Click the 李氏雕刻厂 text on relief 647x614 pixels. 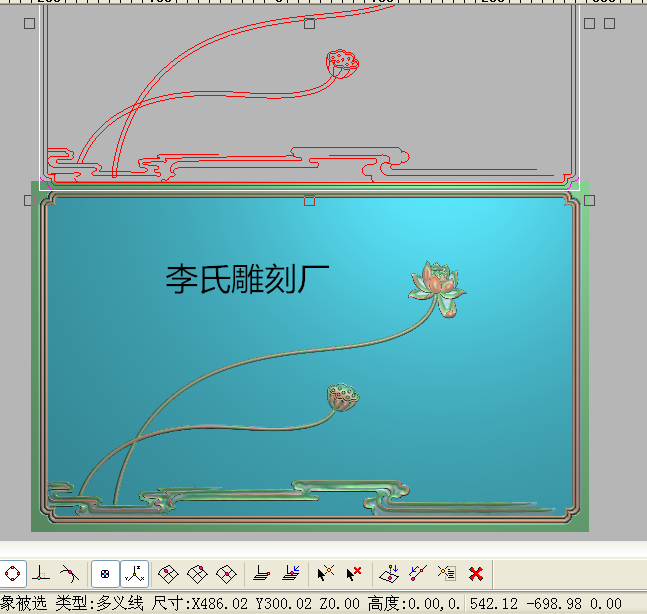tap(247, 279)
